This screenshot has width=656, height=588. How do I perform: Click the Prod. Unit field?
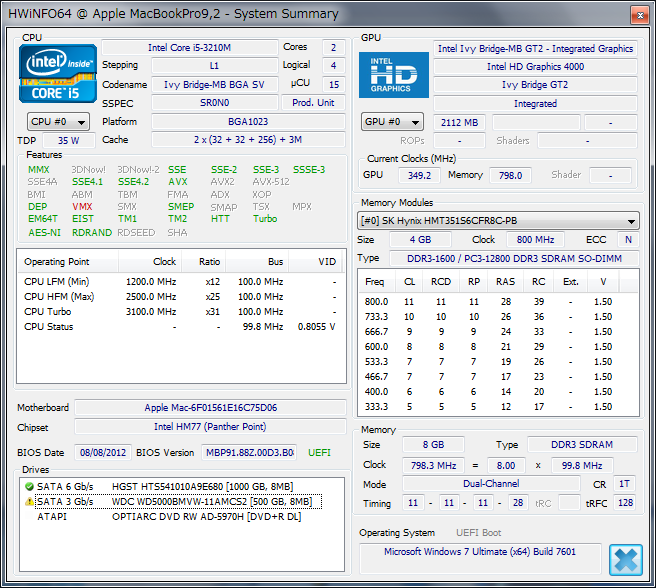point(313,103)
